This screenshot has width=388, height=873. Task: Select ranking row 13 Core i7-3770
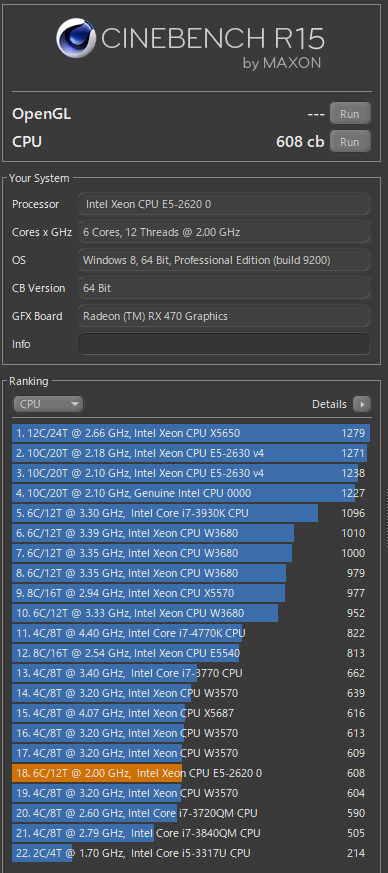[191, 674]
